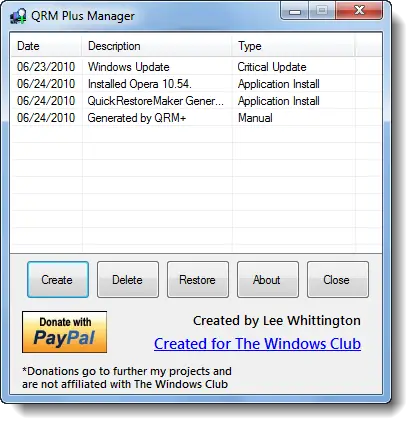Open the About dialog
Image resolution: width=417 pixels, height=429 pixels.
(x=268, y=279)
